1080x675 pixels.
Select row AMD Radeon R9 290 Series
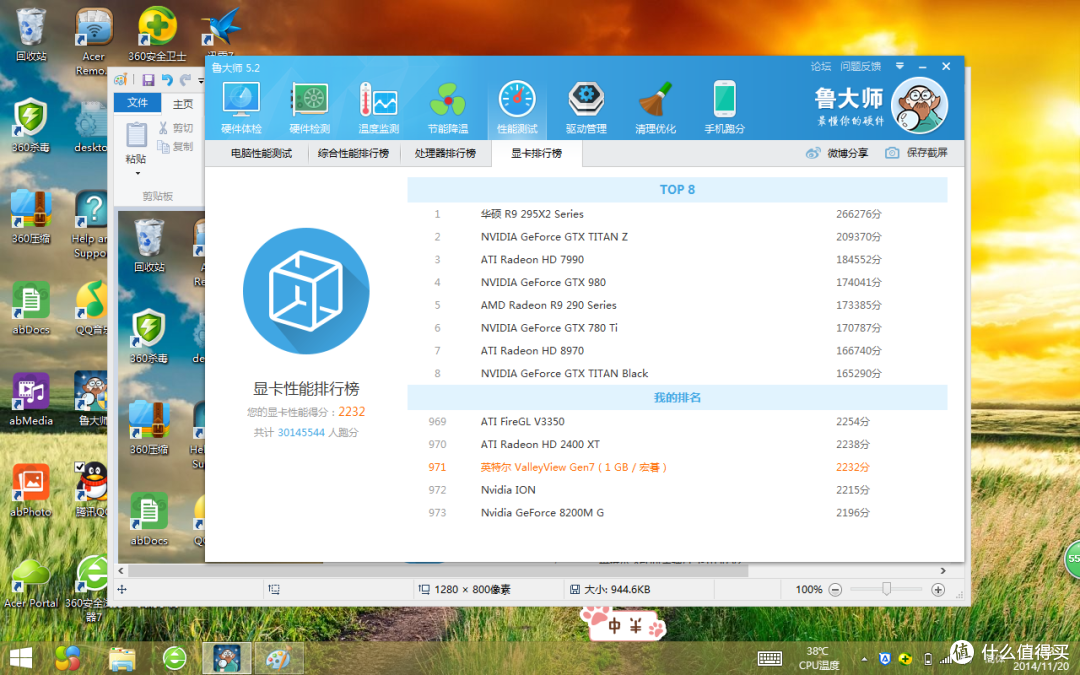677,305
